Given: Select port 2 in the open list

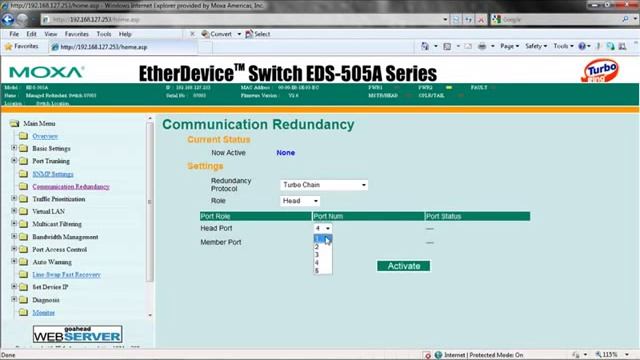Looking at the screenshot, I should pos(322,247).
